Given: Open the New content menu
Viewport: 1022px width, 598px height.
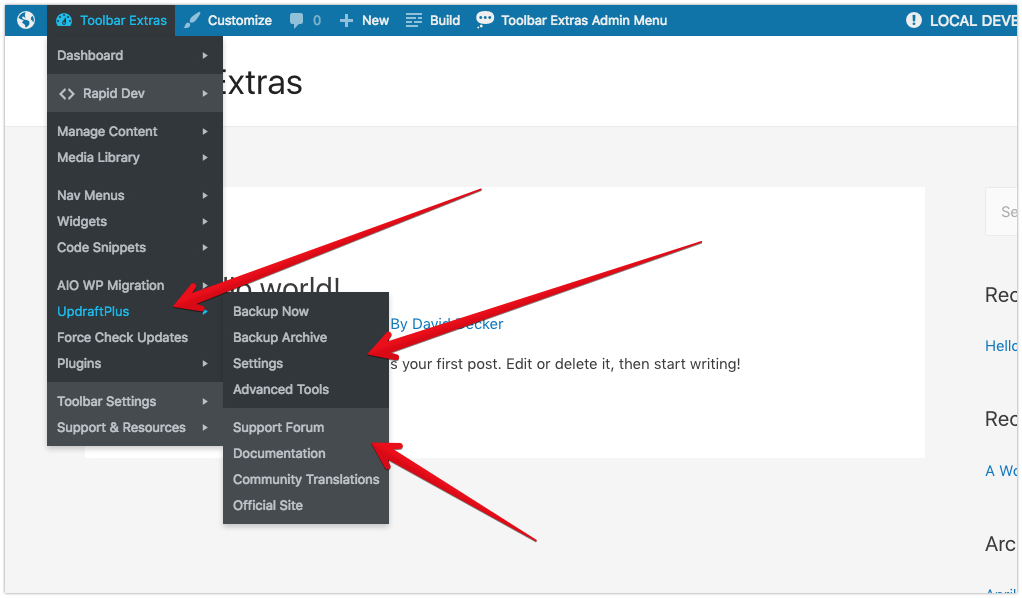Looking at the screenshot, I should (364, 20).
